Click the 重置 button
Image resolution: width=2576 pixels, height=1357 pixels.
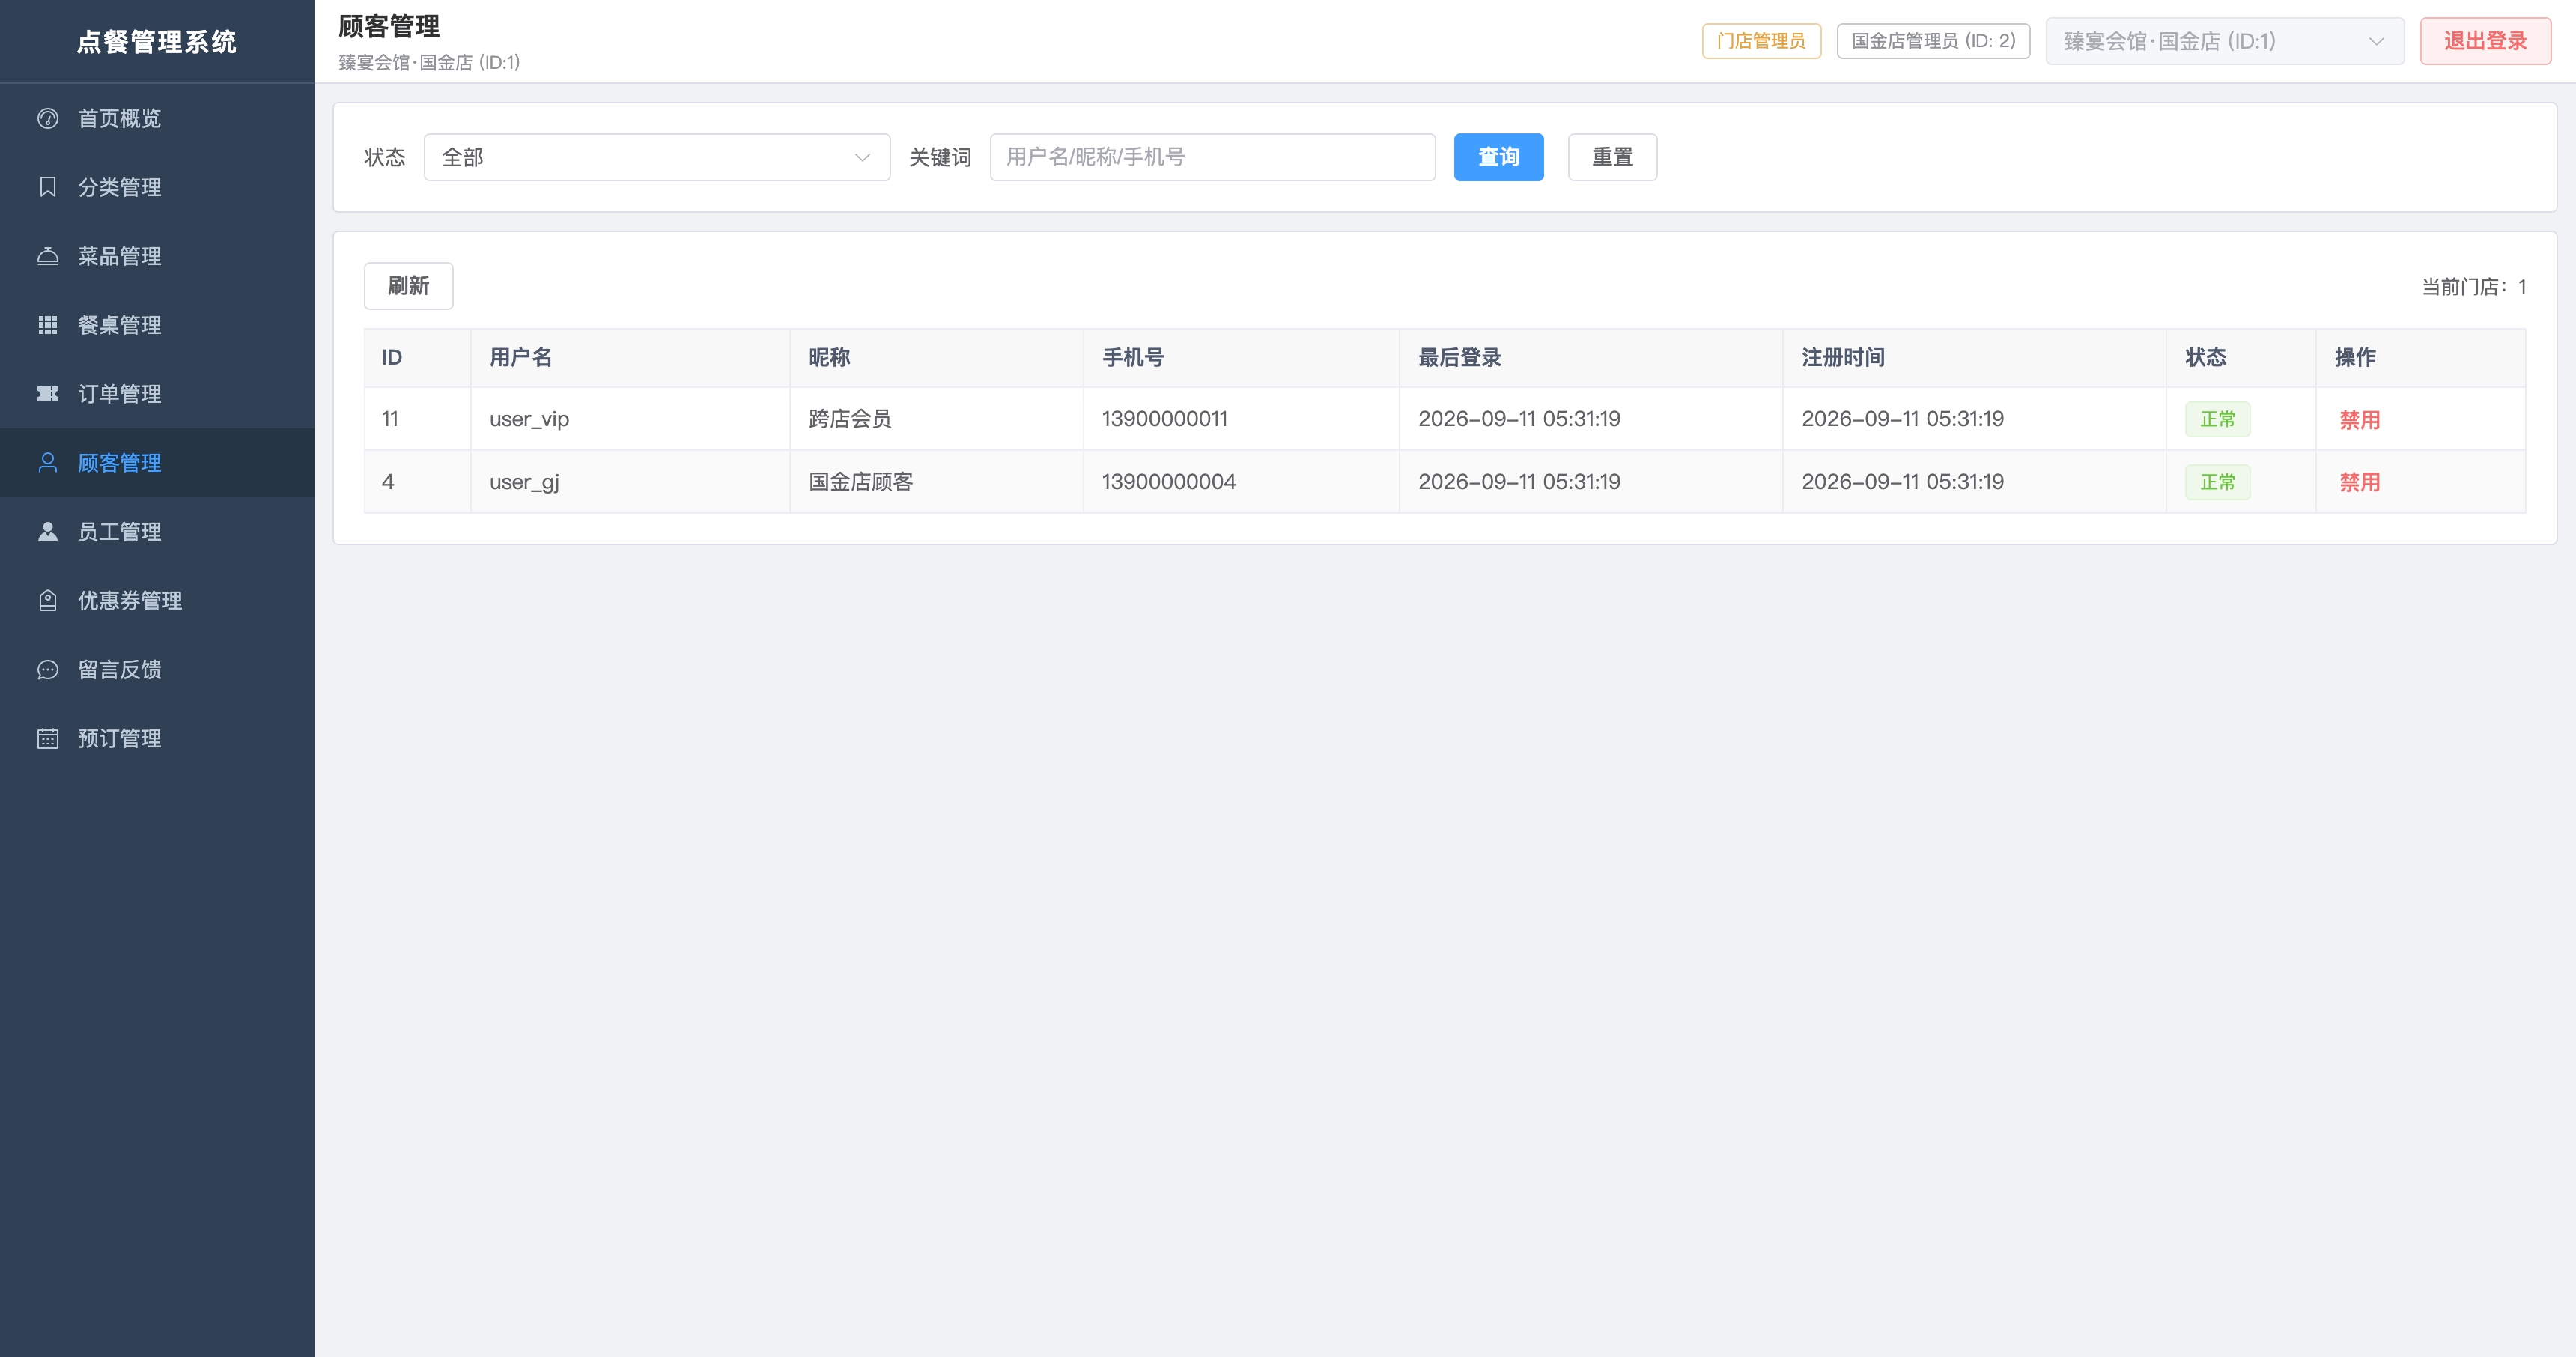1612,157
